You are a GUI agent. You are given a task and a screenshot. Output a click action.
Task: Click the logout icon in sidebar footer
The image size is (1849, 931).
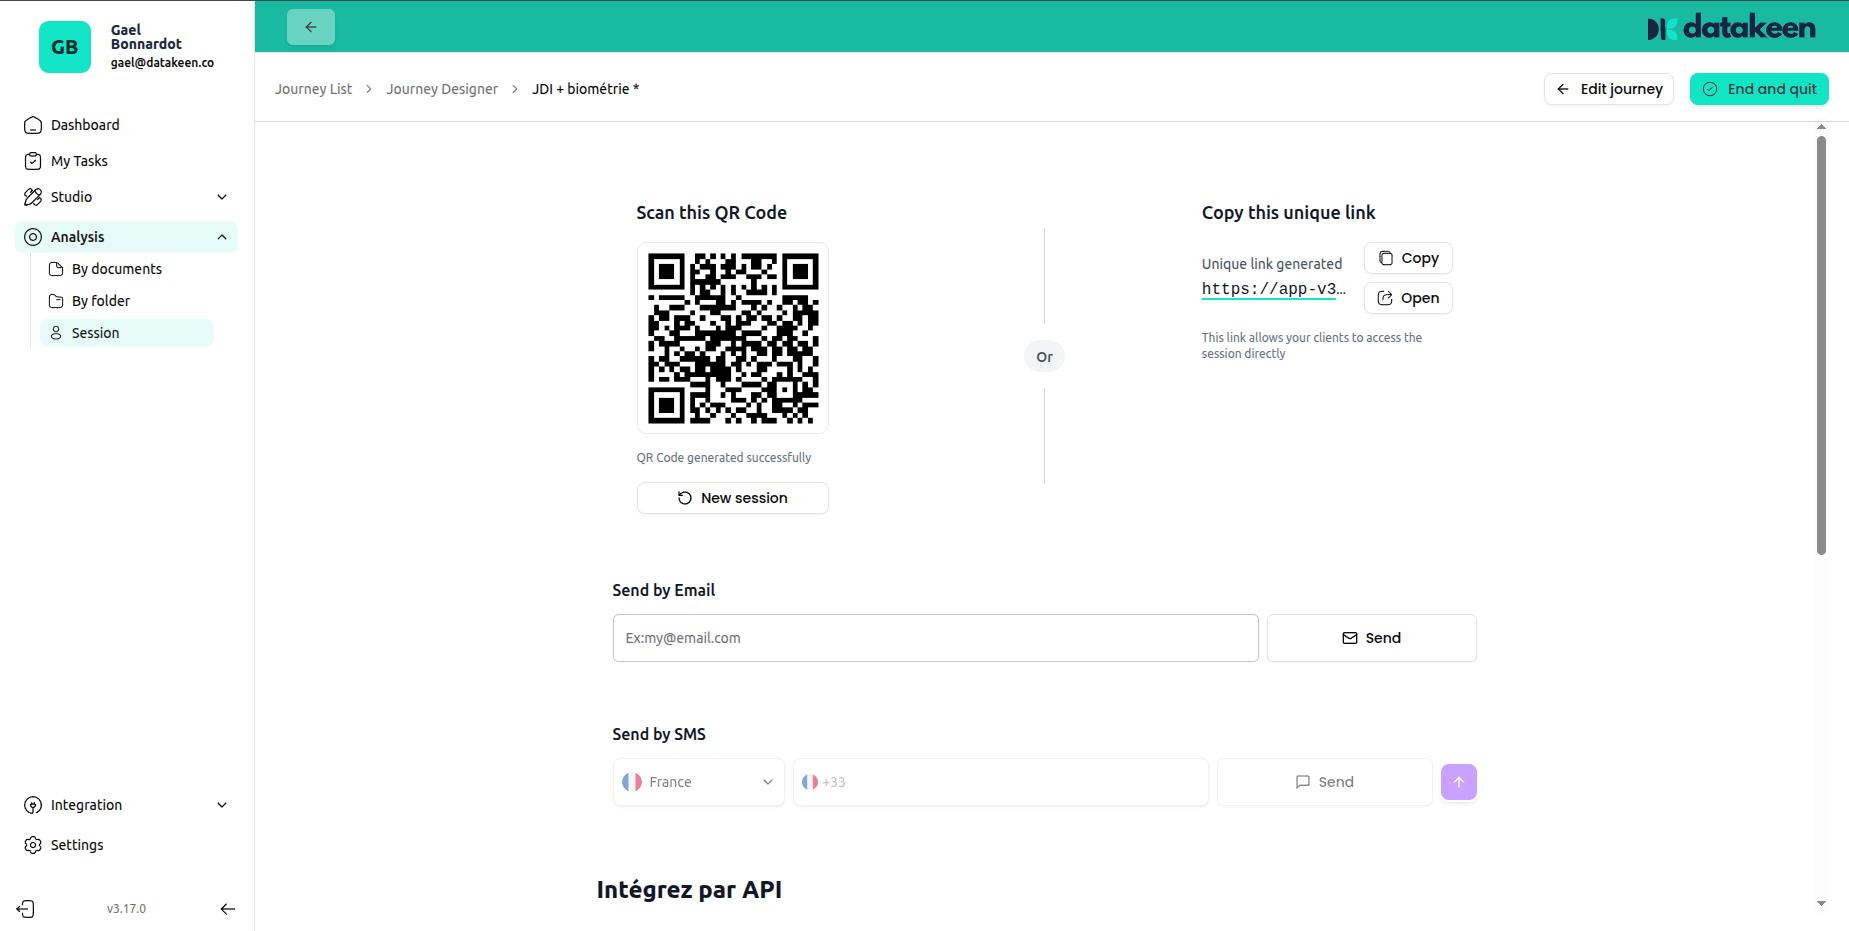[26, 909]
